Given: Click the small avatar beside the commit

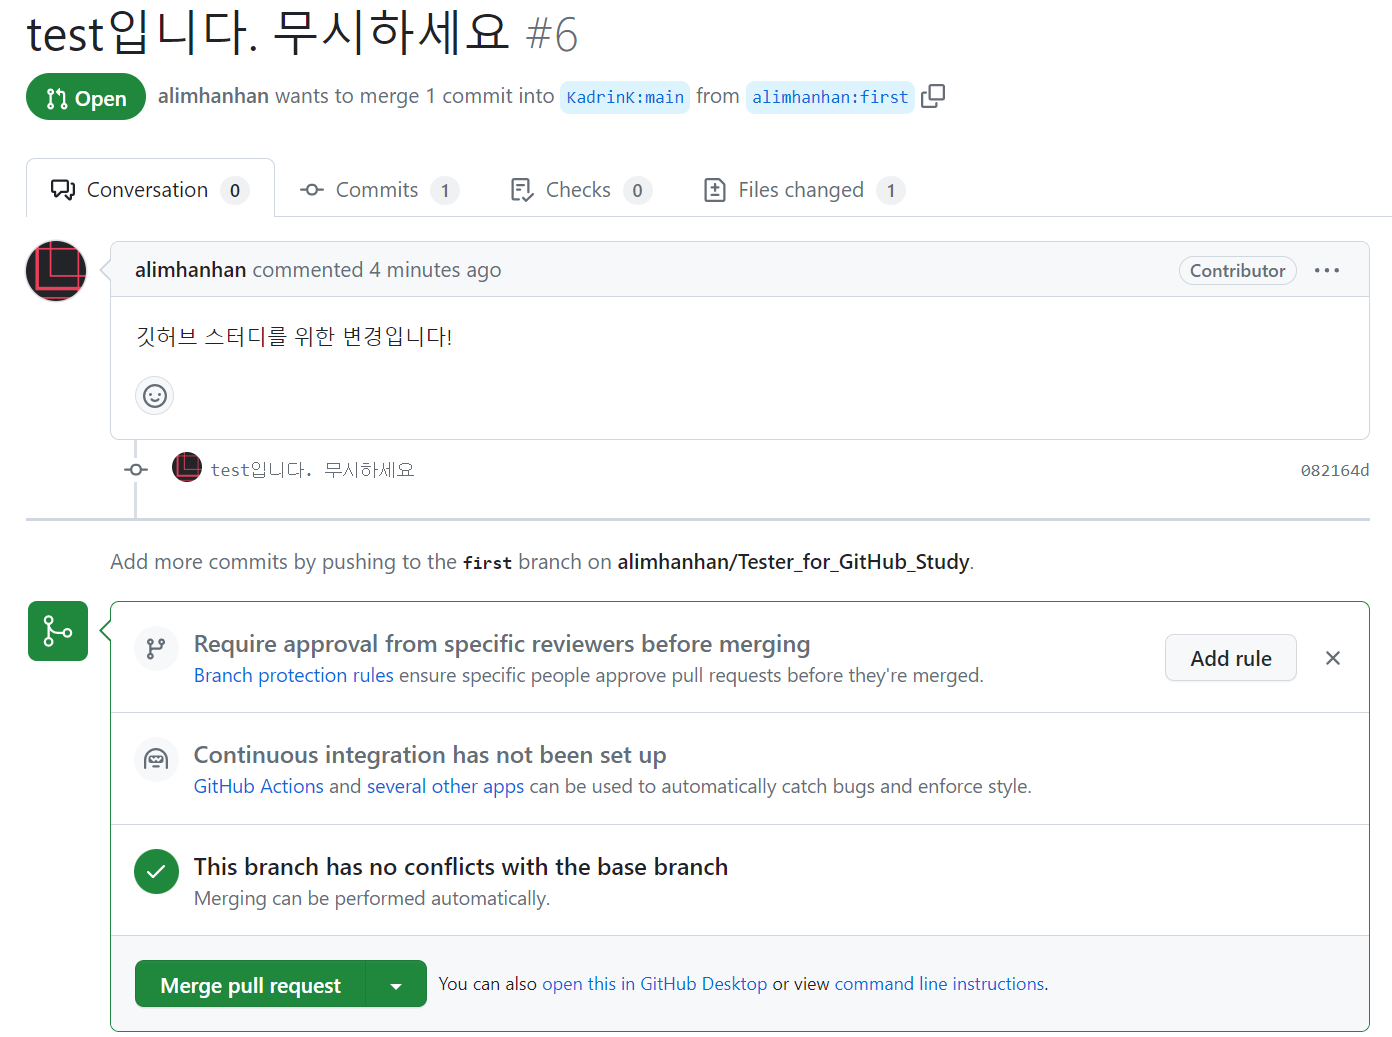Looking at the screenshot, I should pyautogui.click(x=187, y=467).
